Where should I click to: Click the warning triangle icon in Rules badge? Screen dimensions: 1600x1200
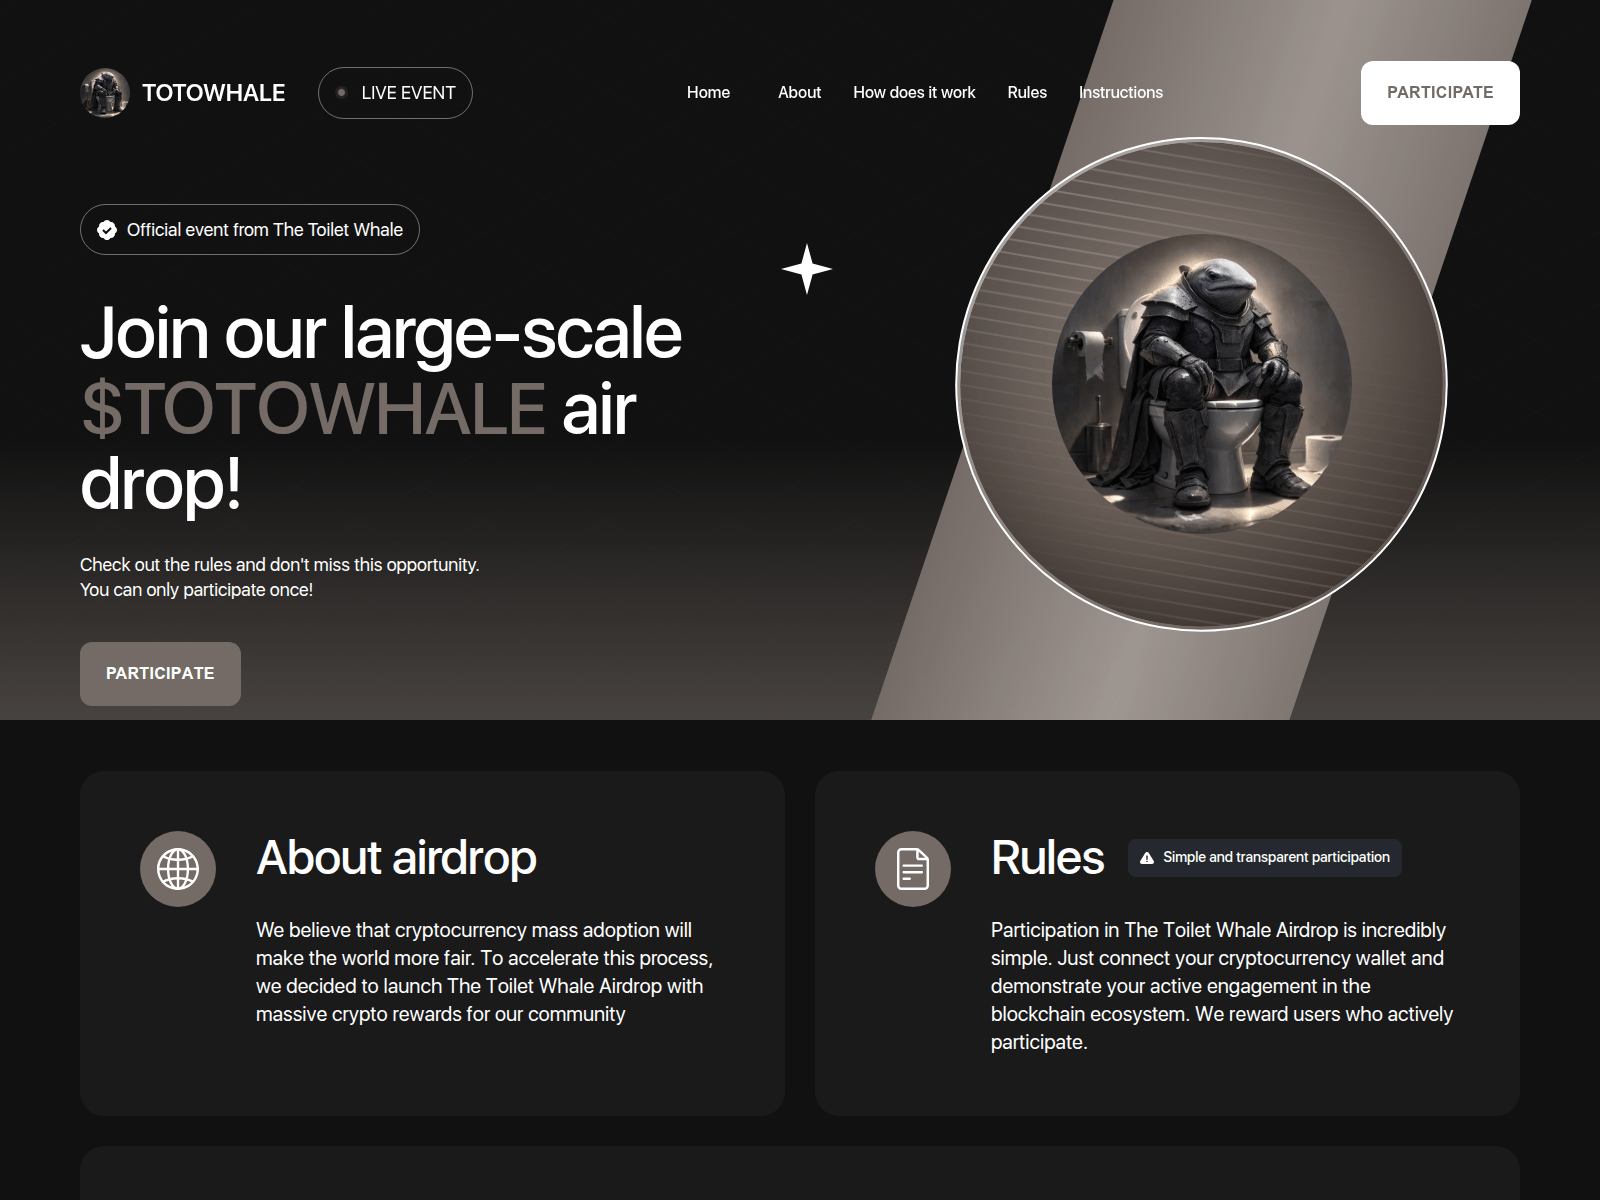coord(1147,858)
